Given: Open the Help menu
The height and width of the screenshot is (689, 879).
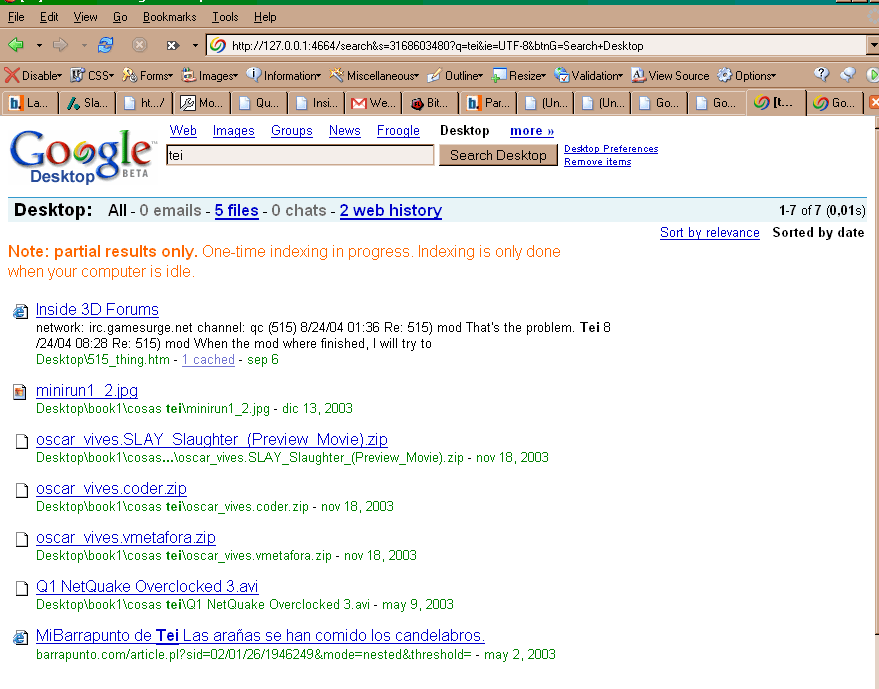Looking at the screenshot, I should [265, 17].
